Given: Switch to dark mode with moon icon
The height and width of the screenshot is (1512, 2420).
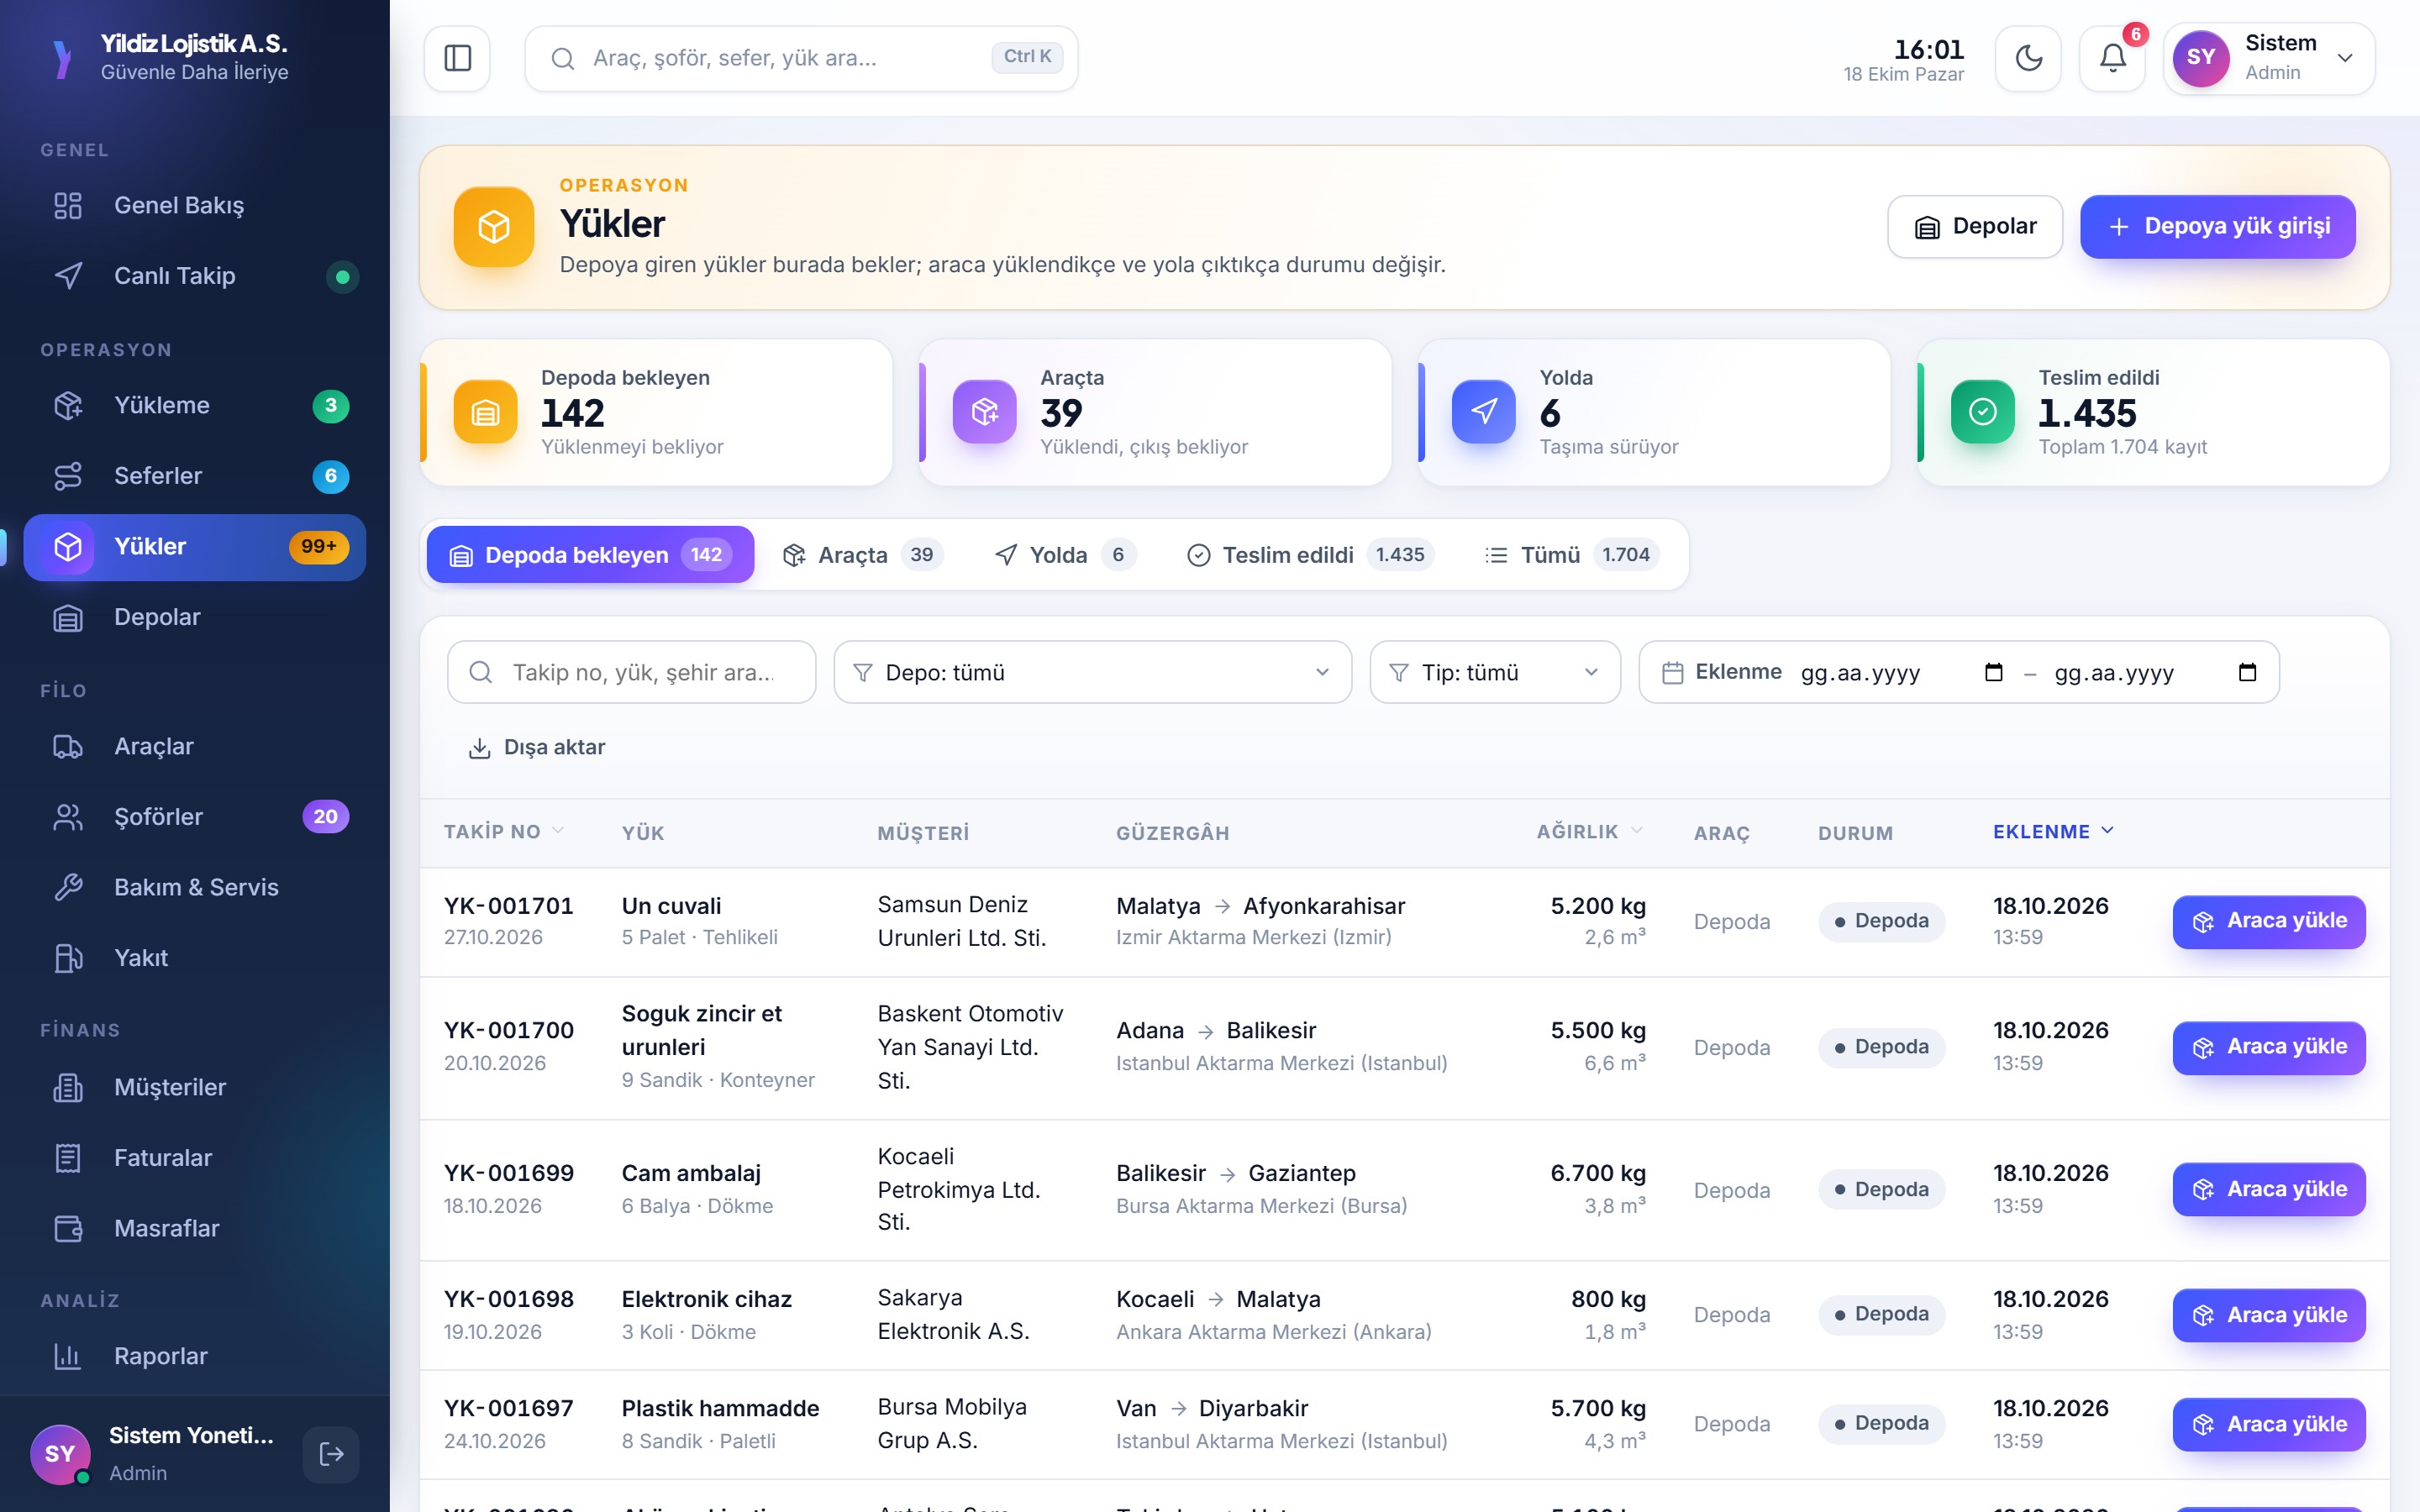Looking at the screenshot, I should 2028,58.
